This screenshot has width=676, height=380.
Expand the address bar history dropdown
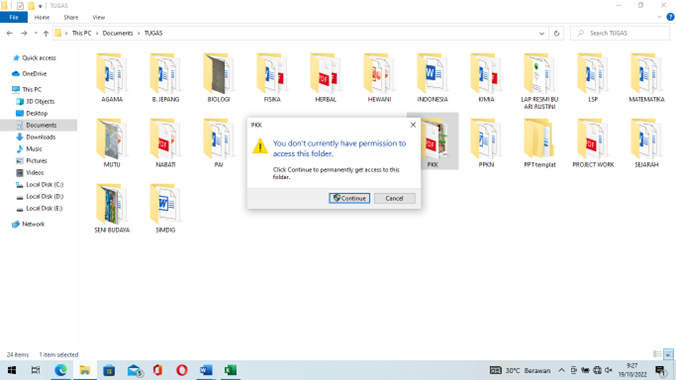[541, 33]
